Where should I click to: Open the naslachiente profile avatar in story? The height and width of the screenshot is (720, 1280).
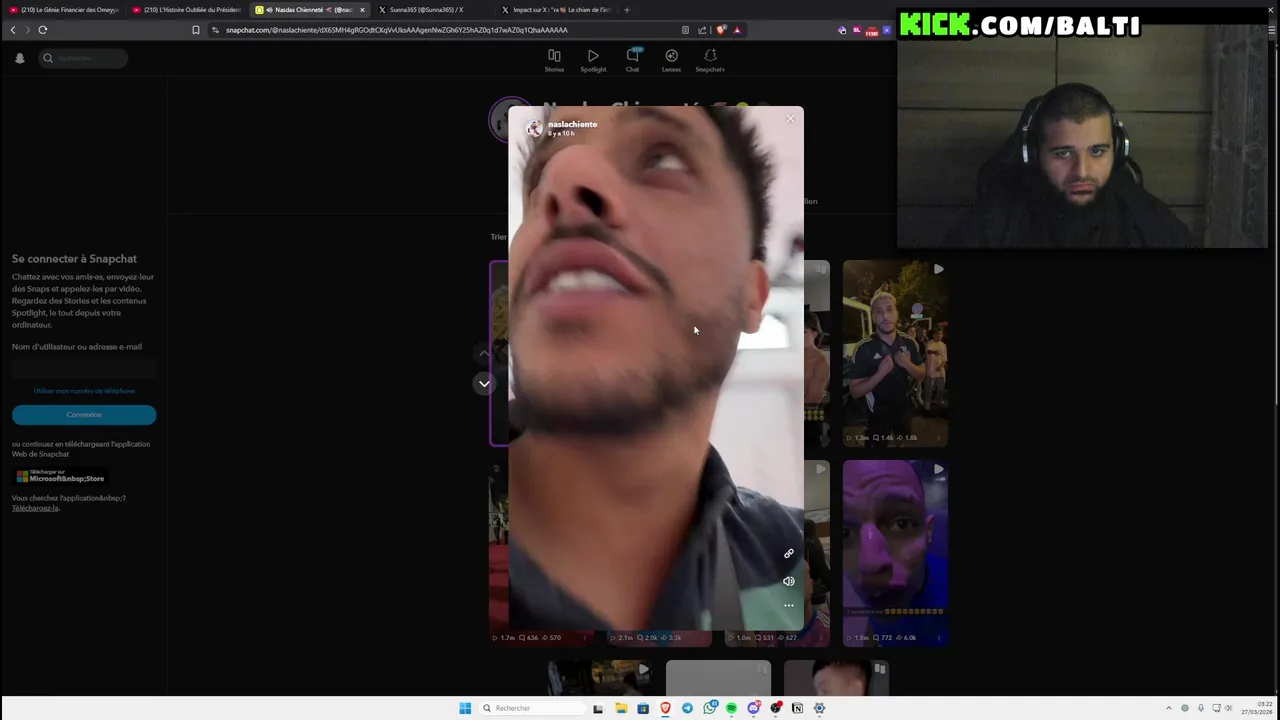point(534,128)
